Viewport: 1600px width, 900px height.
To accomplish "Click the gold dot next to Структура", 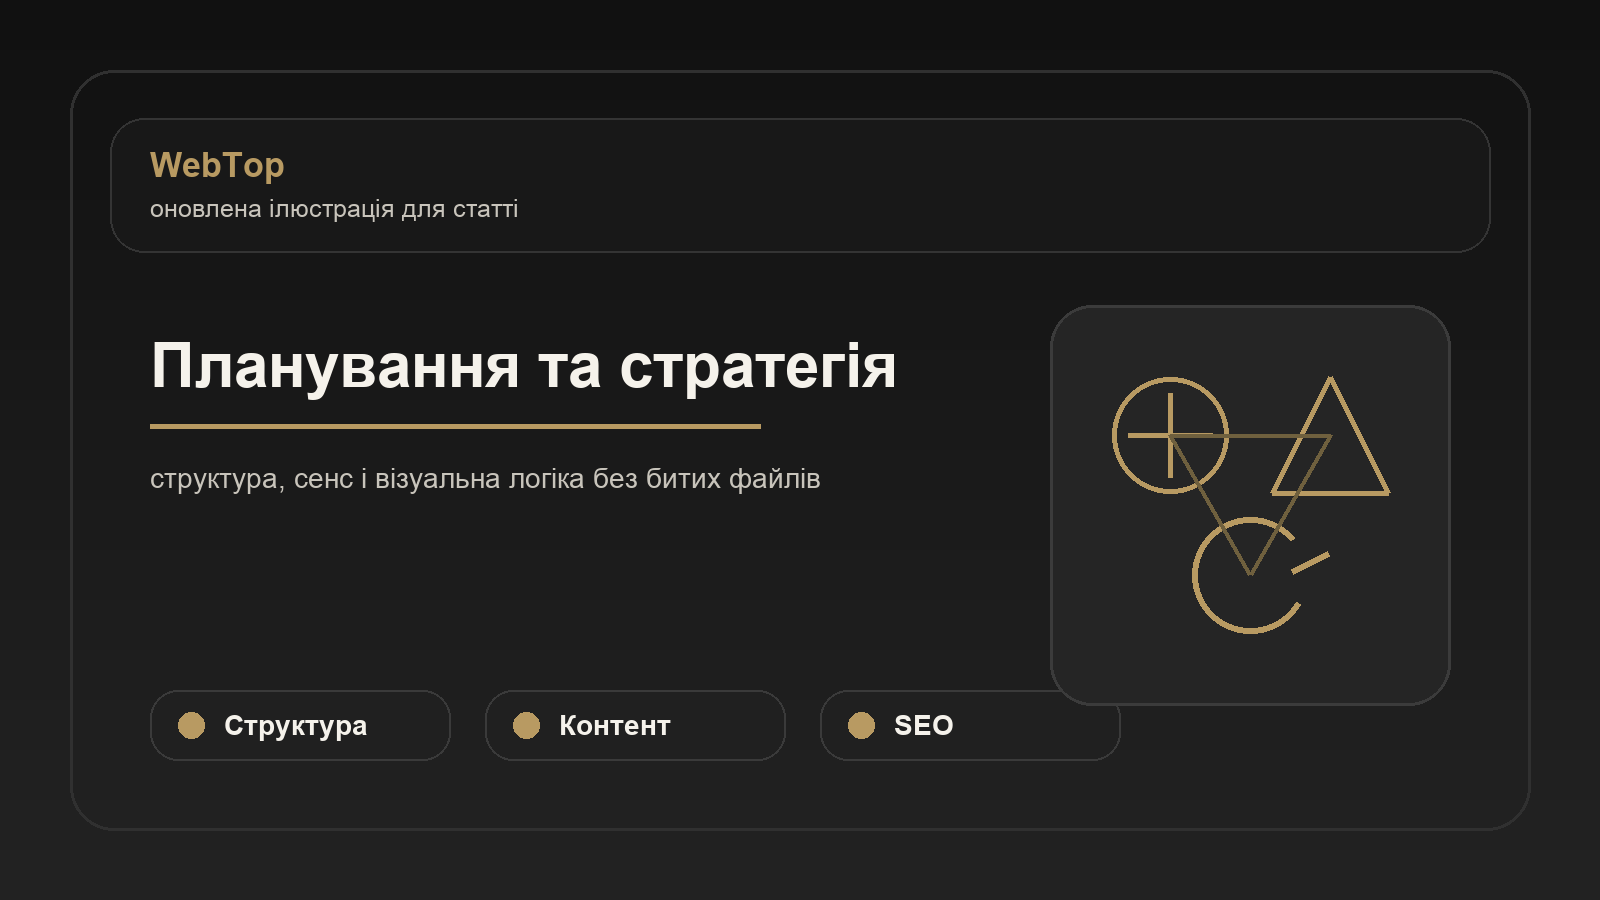I will coord(191,725).
